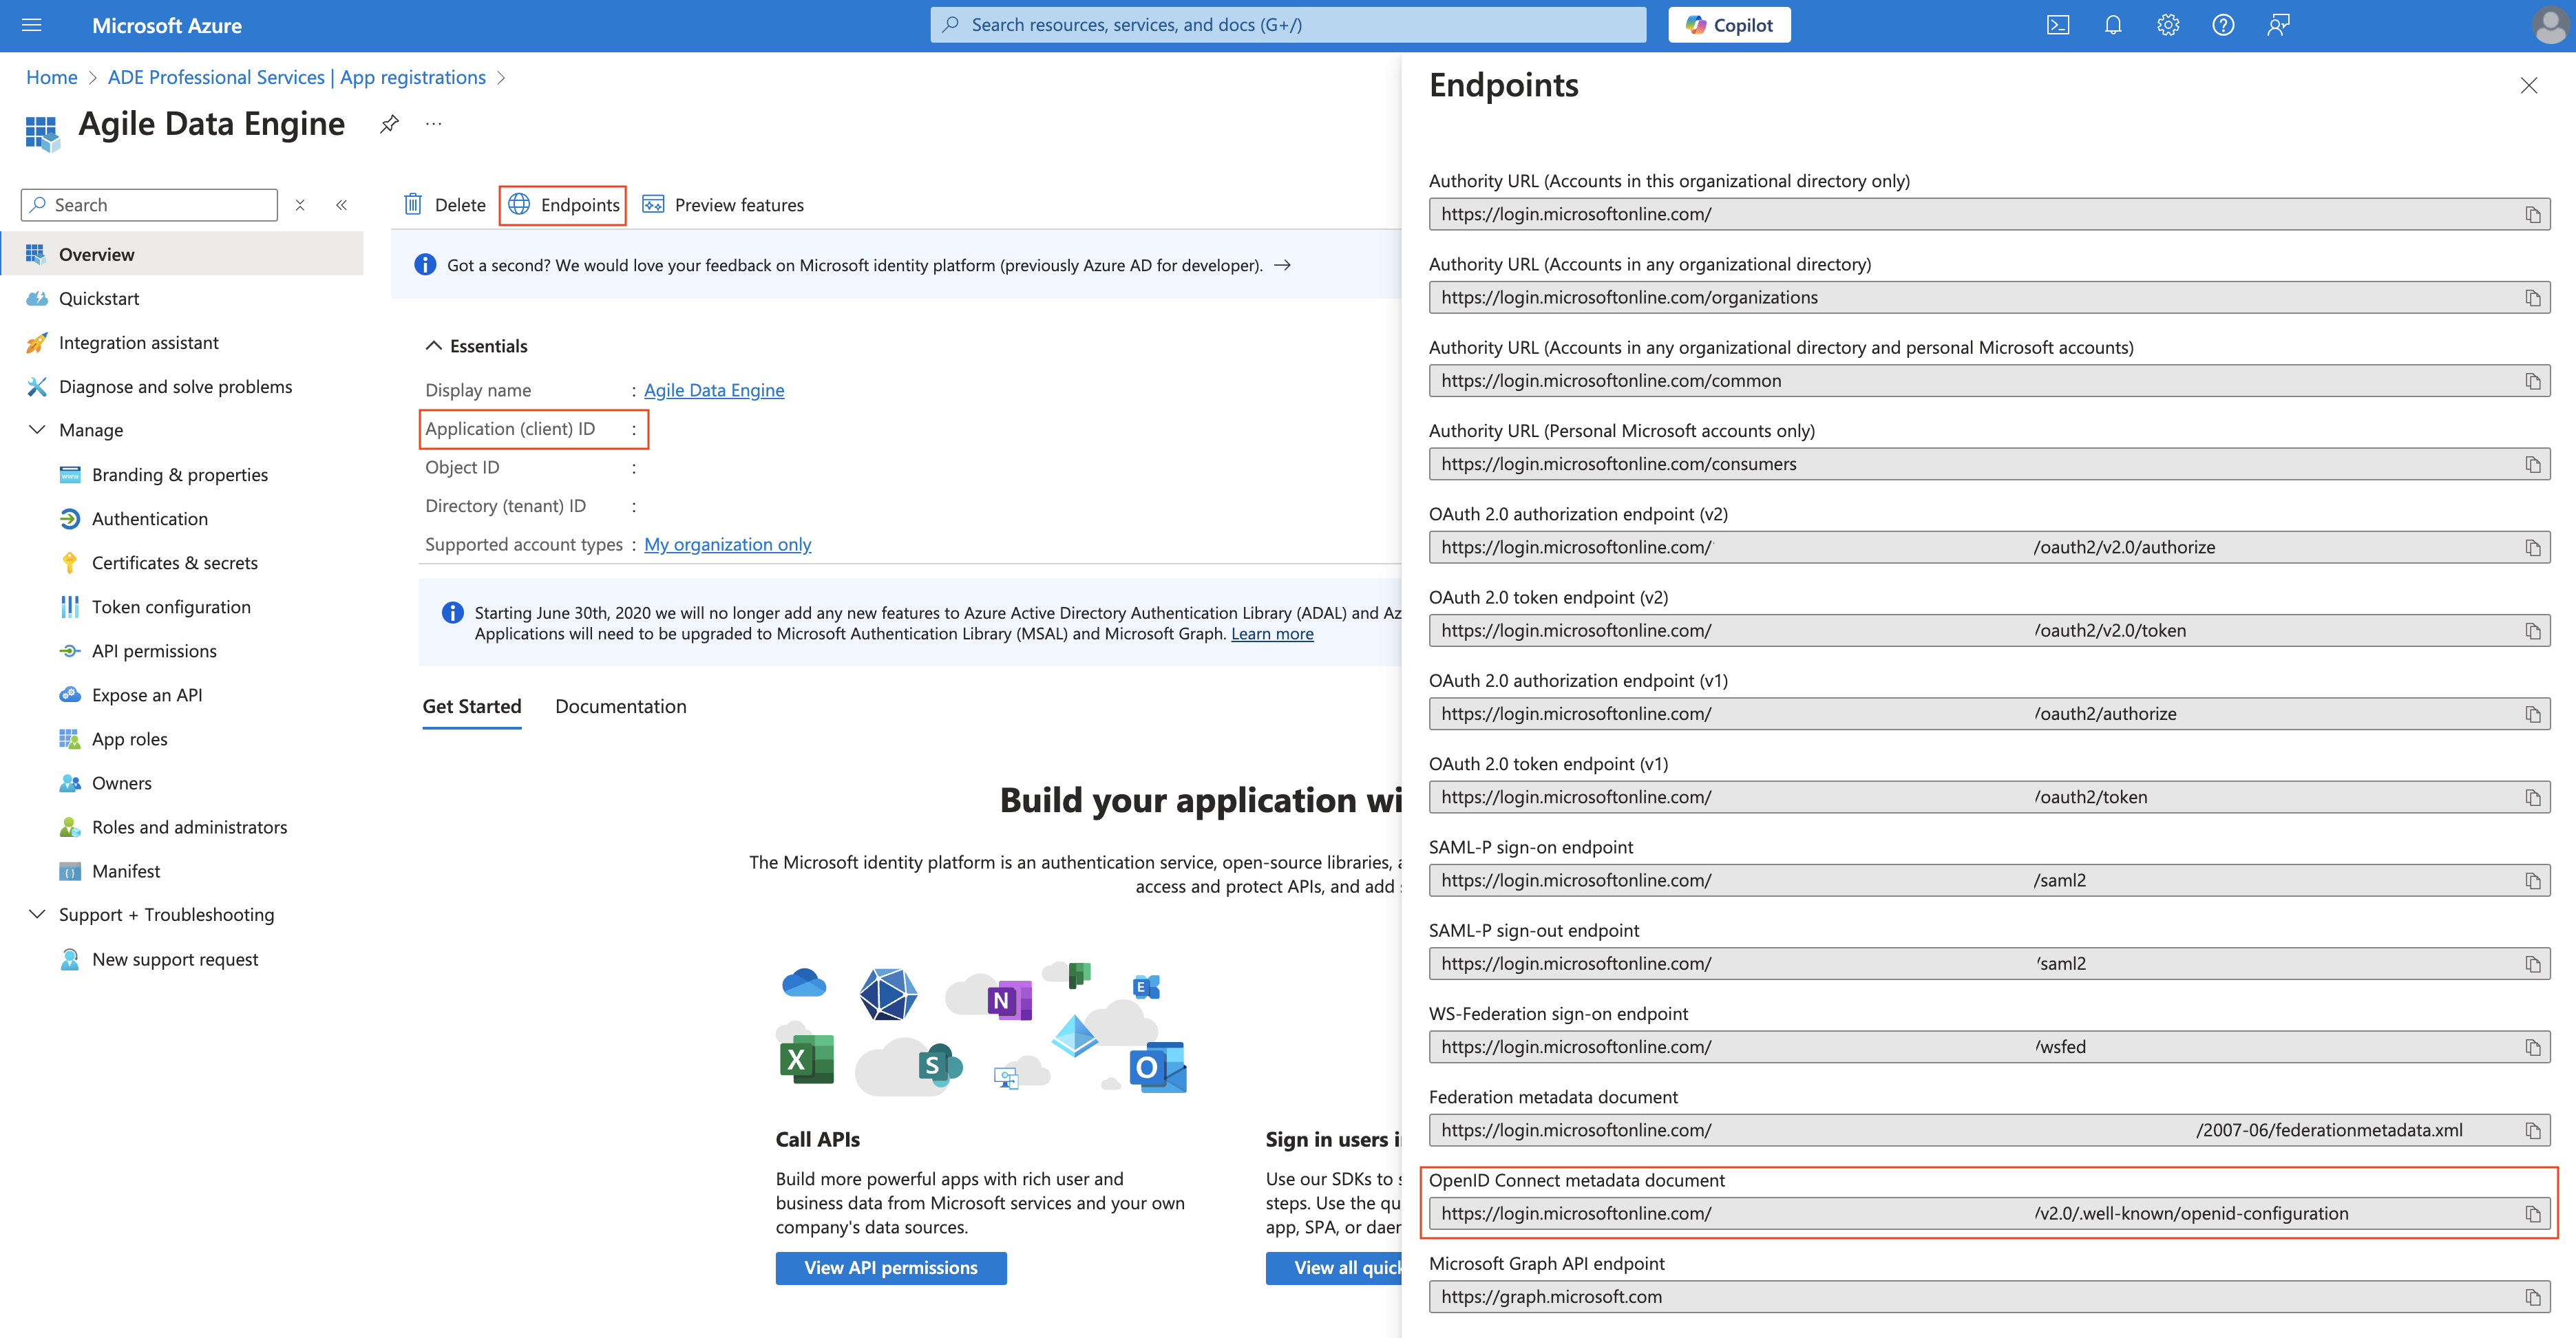Open the portal hamburger menu
The width and height of the screenshot is (2576, 1338).
tap(31, 25)
